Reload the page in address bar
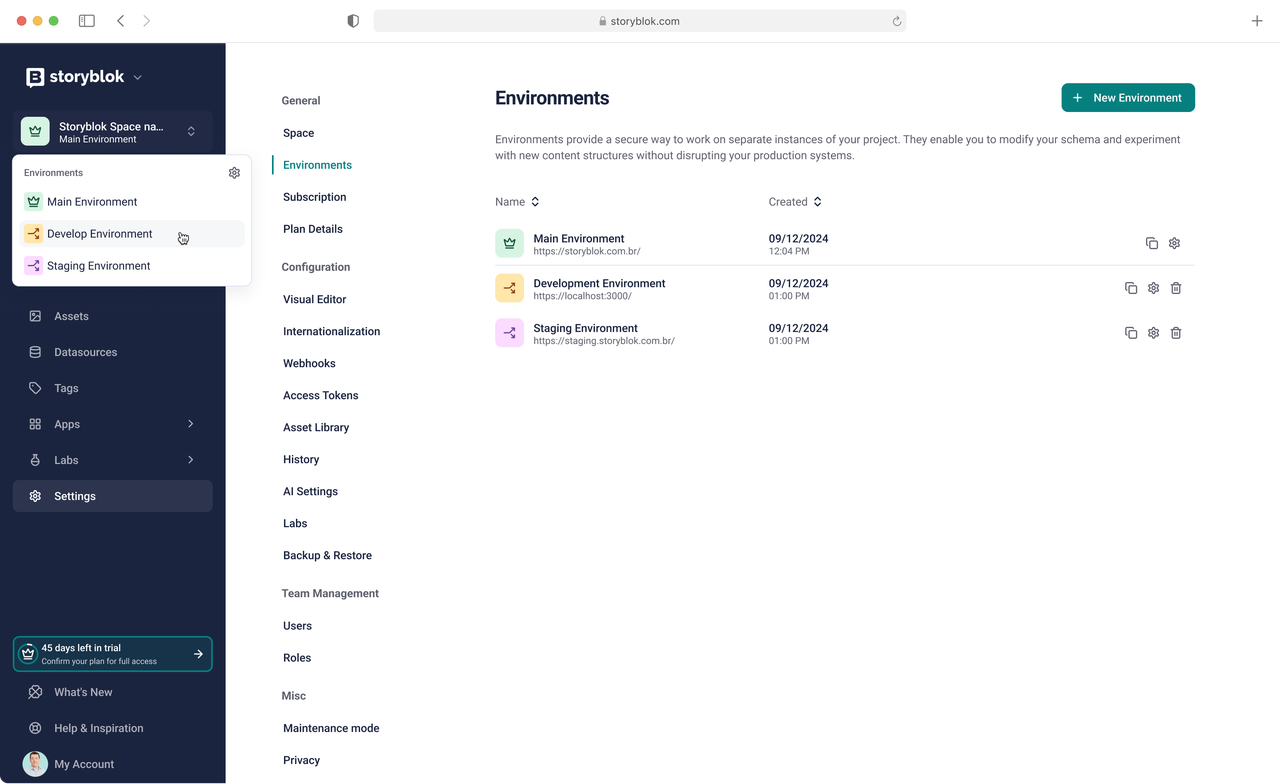 click(x=897, y=21)
